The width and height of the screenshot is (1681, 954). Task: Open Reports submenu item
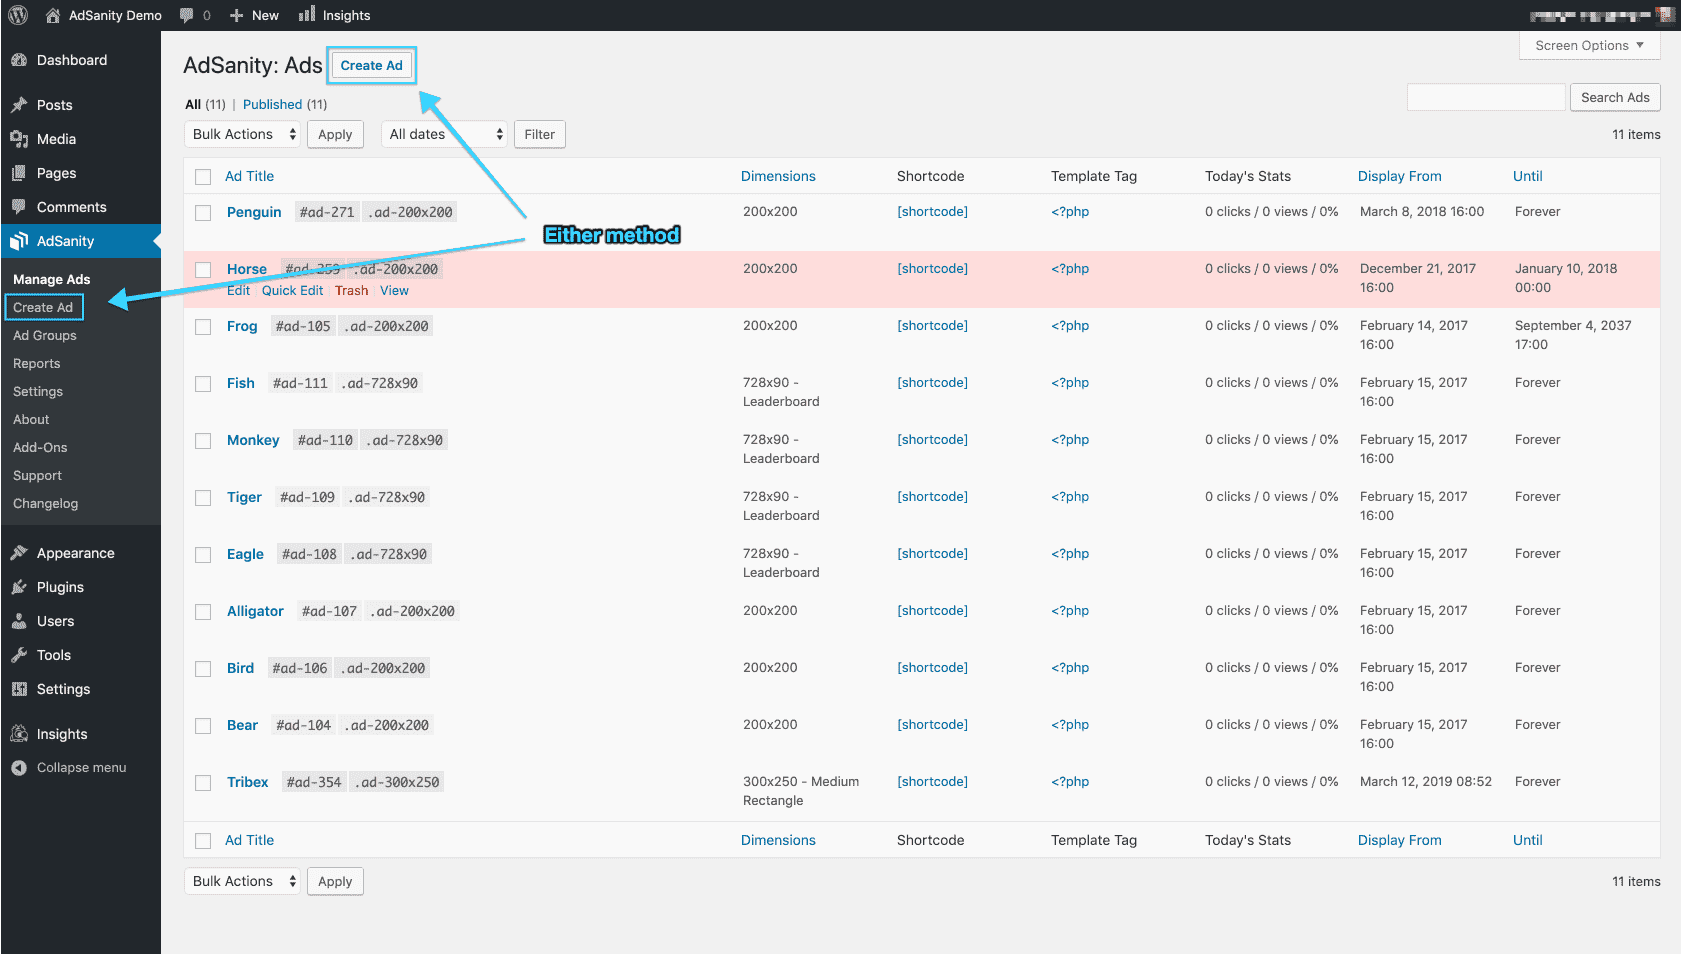(x=37, y=363)
